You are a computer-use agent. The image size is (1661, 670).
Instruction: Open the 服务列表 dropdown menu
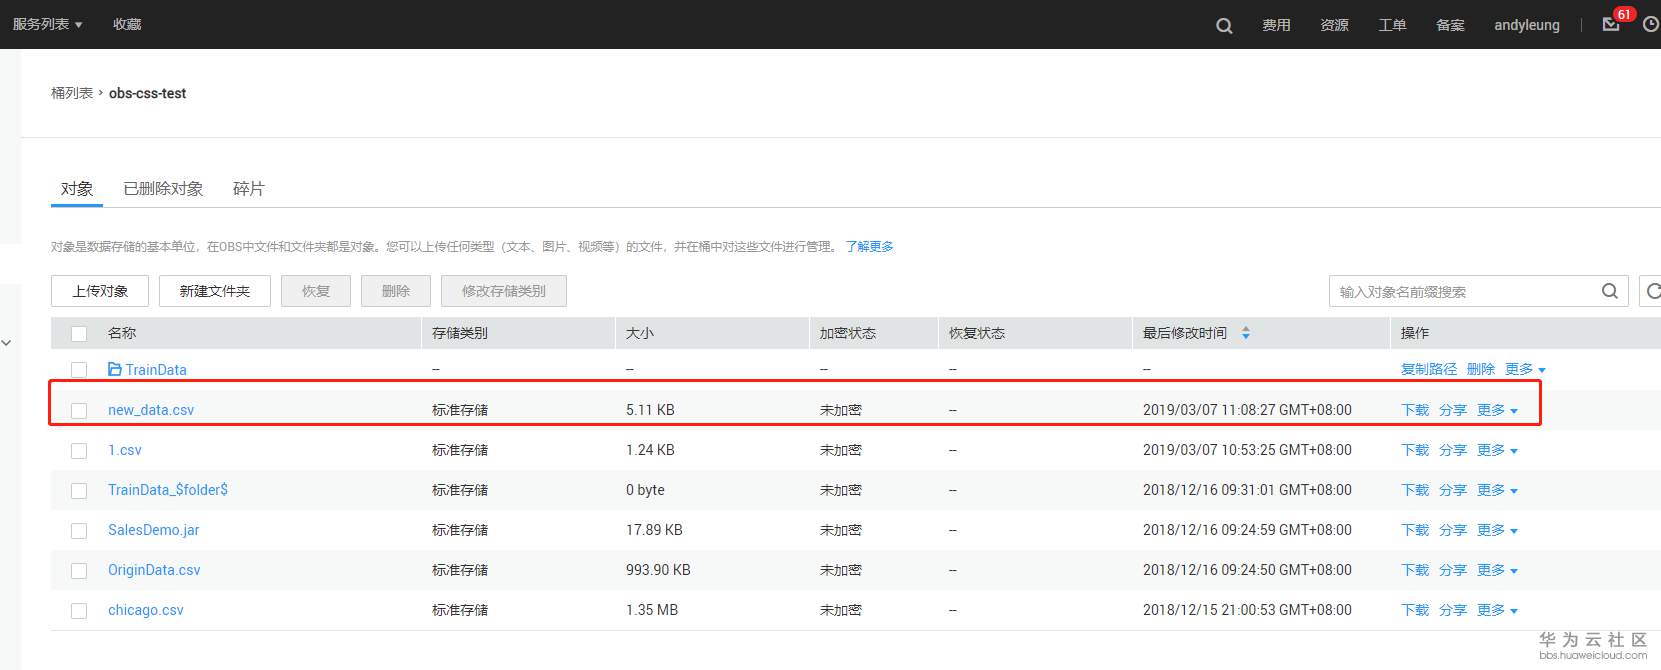point(47,24)
